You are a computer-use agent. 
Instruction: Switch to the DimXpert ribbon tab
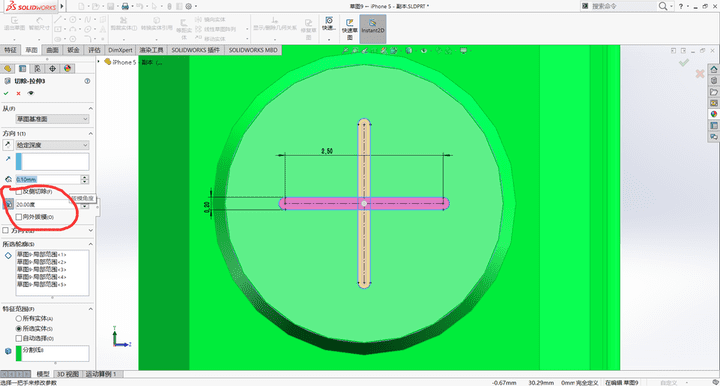pyautogui.click(x=120, y=50)
